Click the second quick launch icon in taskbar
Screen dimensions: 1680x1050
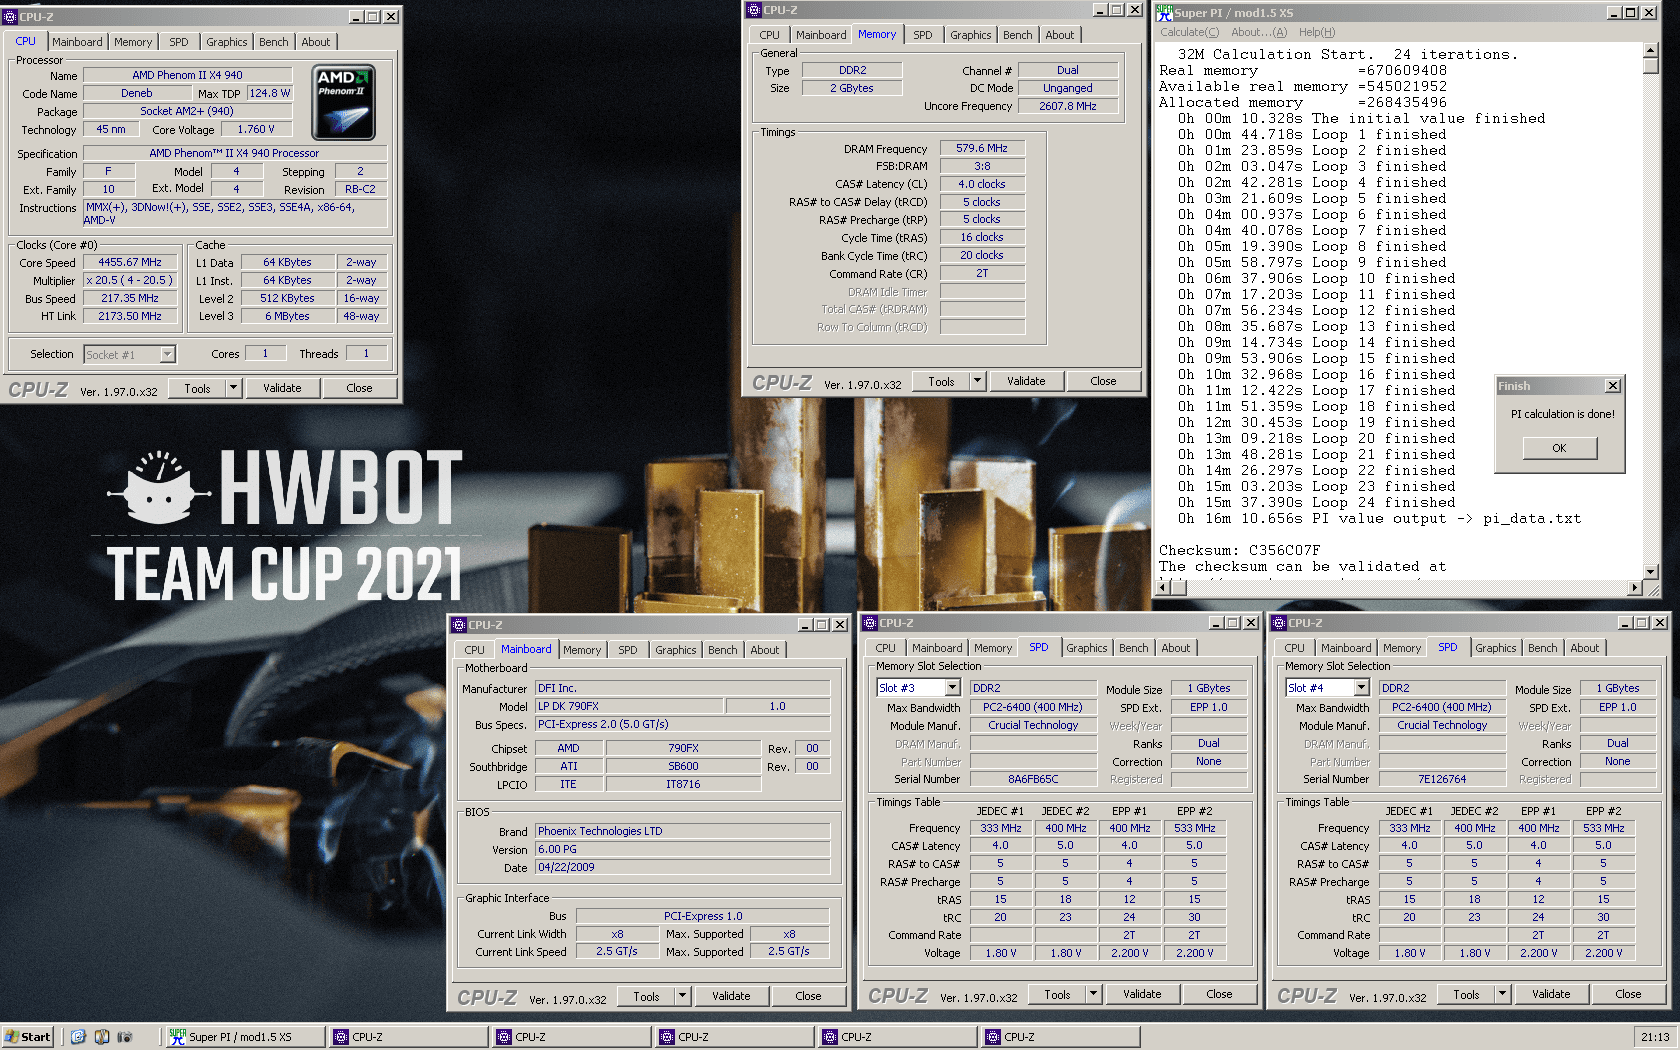[x=102, y=1037]
